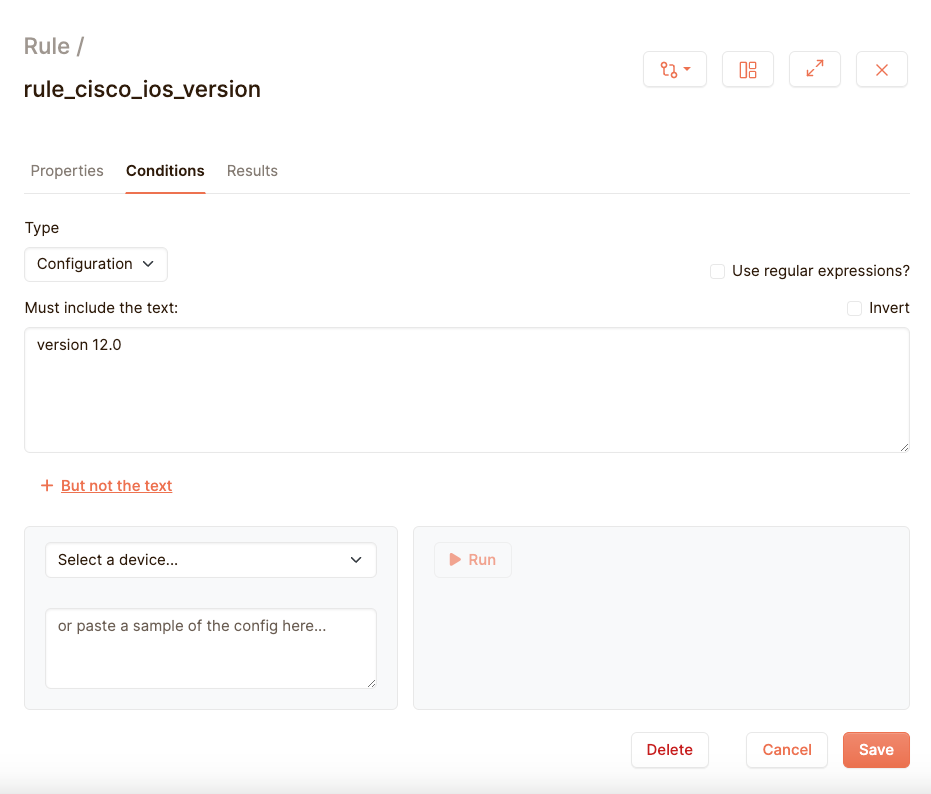This screenshot has height=794, width=931.
Task: Switch to the Results tab
Action: tap(252, 171)
